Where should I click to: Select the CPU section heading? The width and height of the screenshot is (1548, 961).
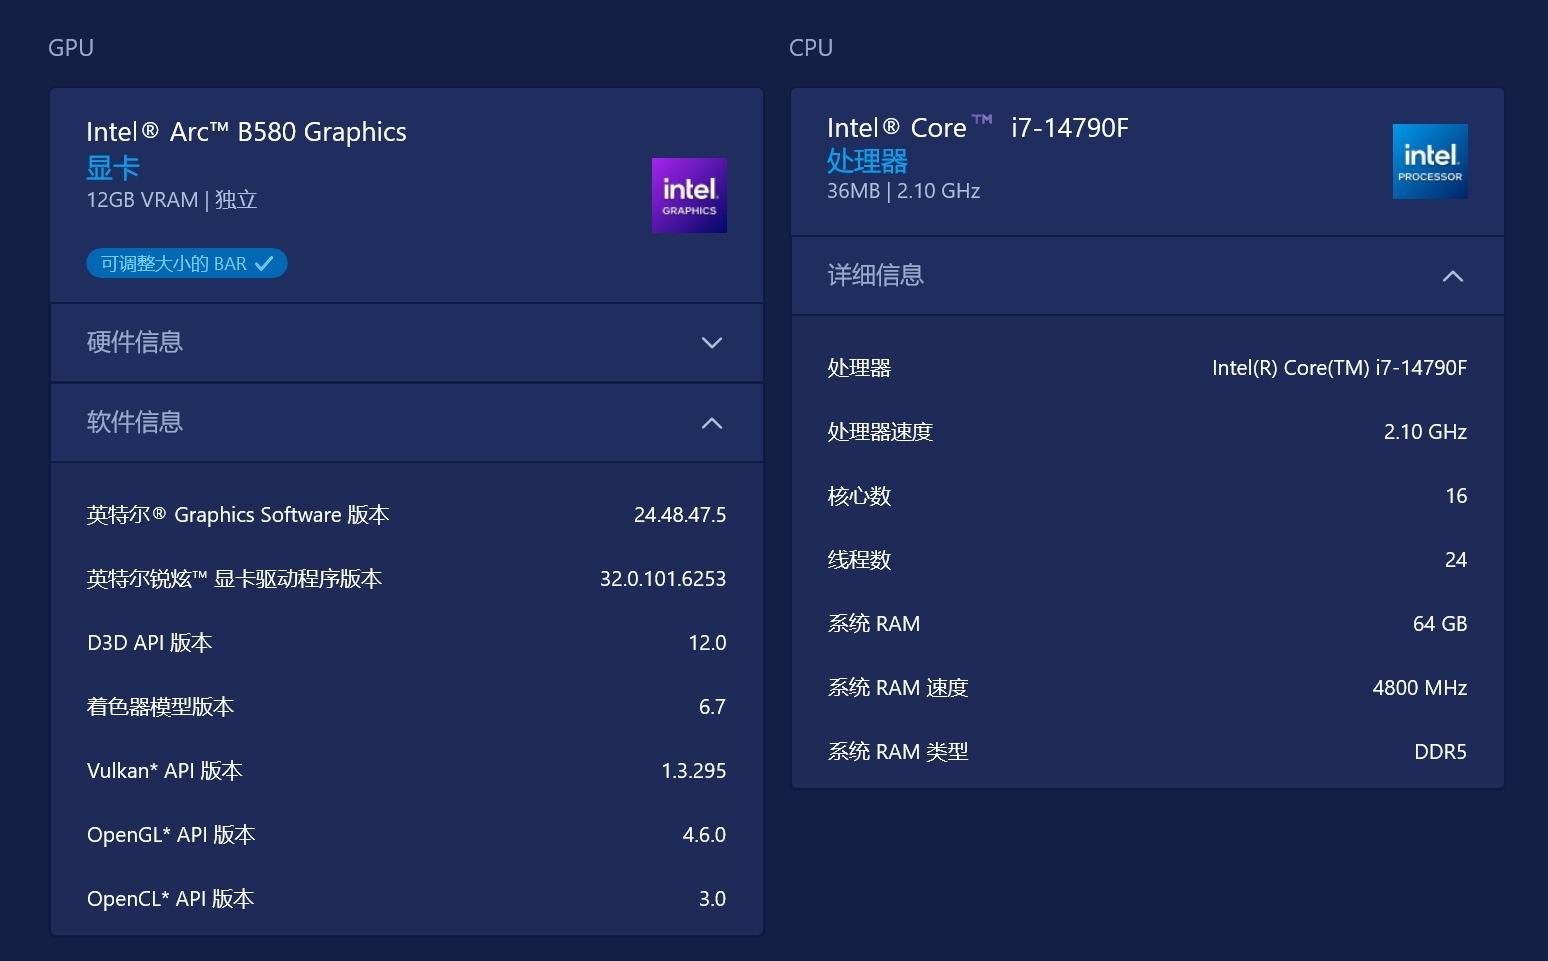click(811, 48)
